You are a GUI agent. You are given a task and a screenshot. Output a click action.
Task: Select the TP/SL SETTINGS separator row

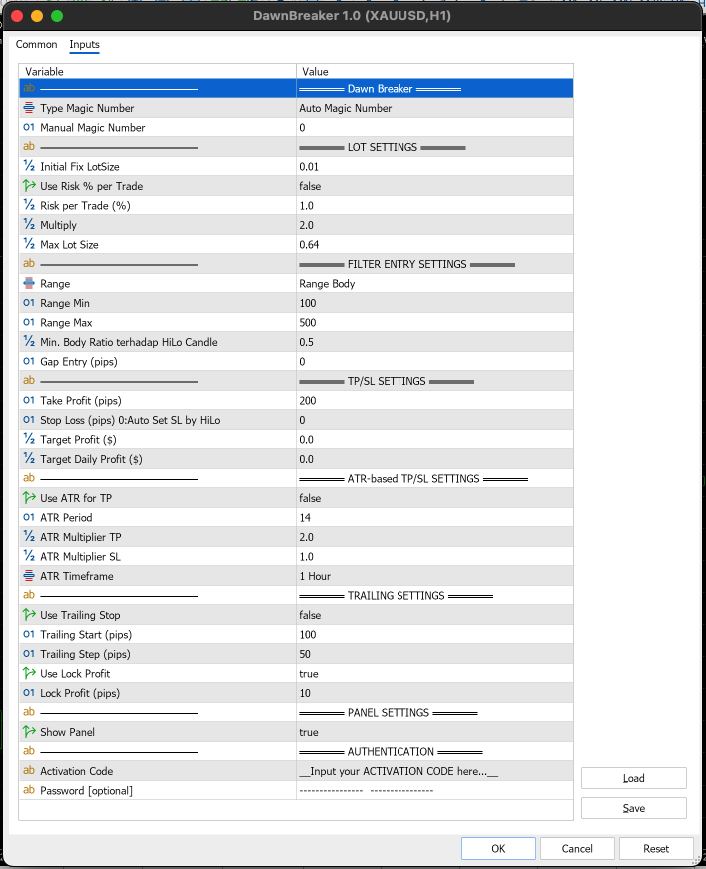(x=296, y=381)
